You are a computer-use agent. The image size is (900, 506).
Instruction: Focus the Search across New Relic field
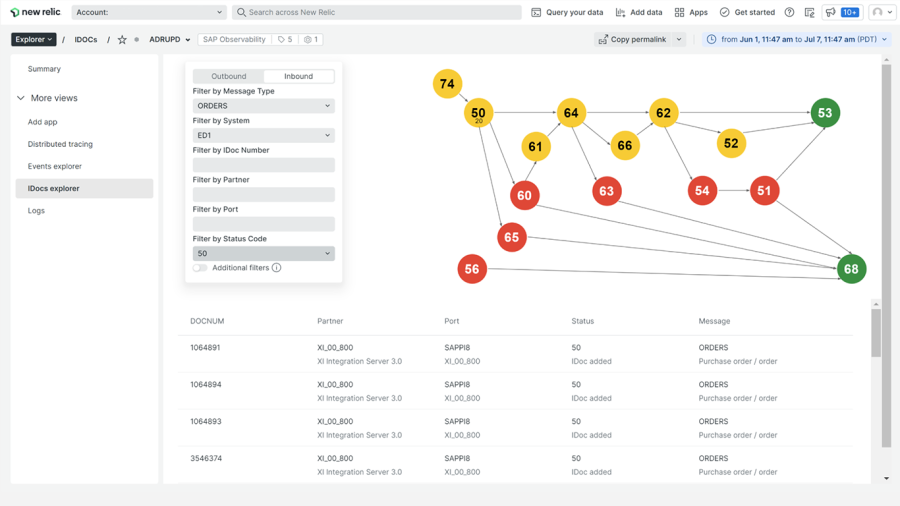(377, 12)
